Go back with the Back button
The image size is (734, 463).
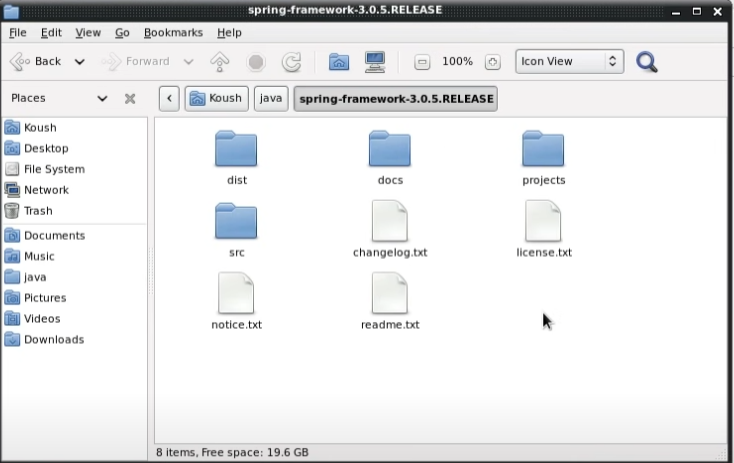36,62
